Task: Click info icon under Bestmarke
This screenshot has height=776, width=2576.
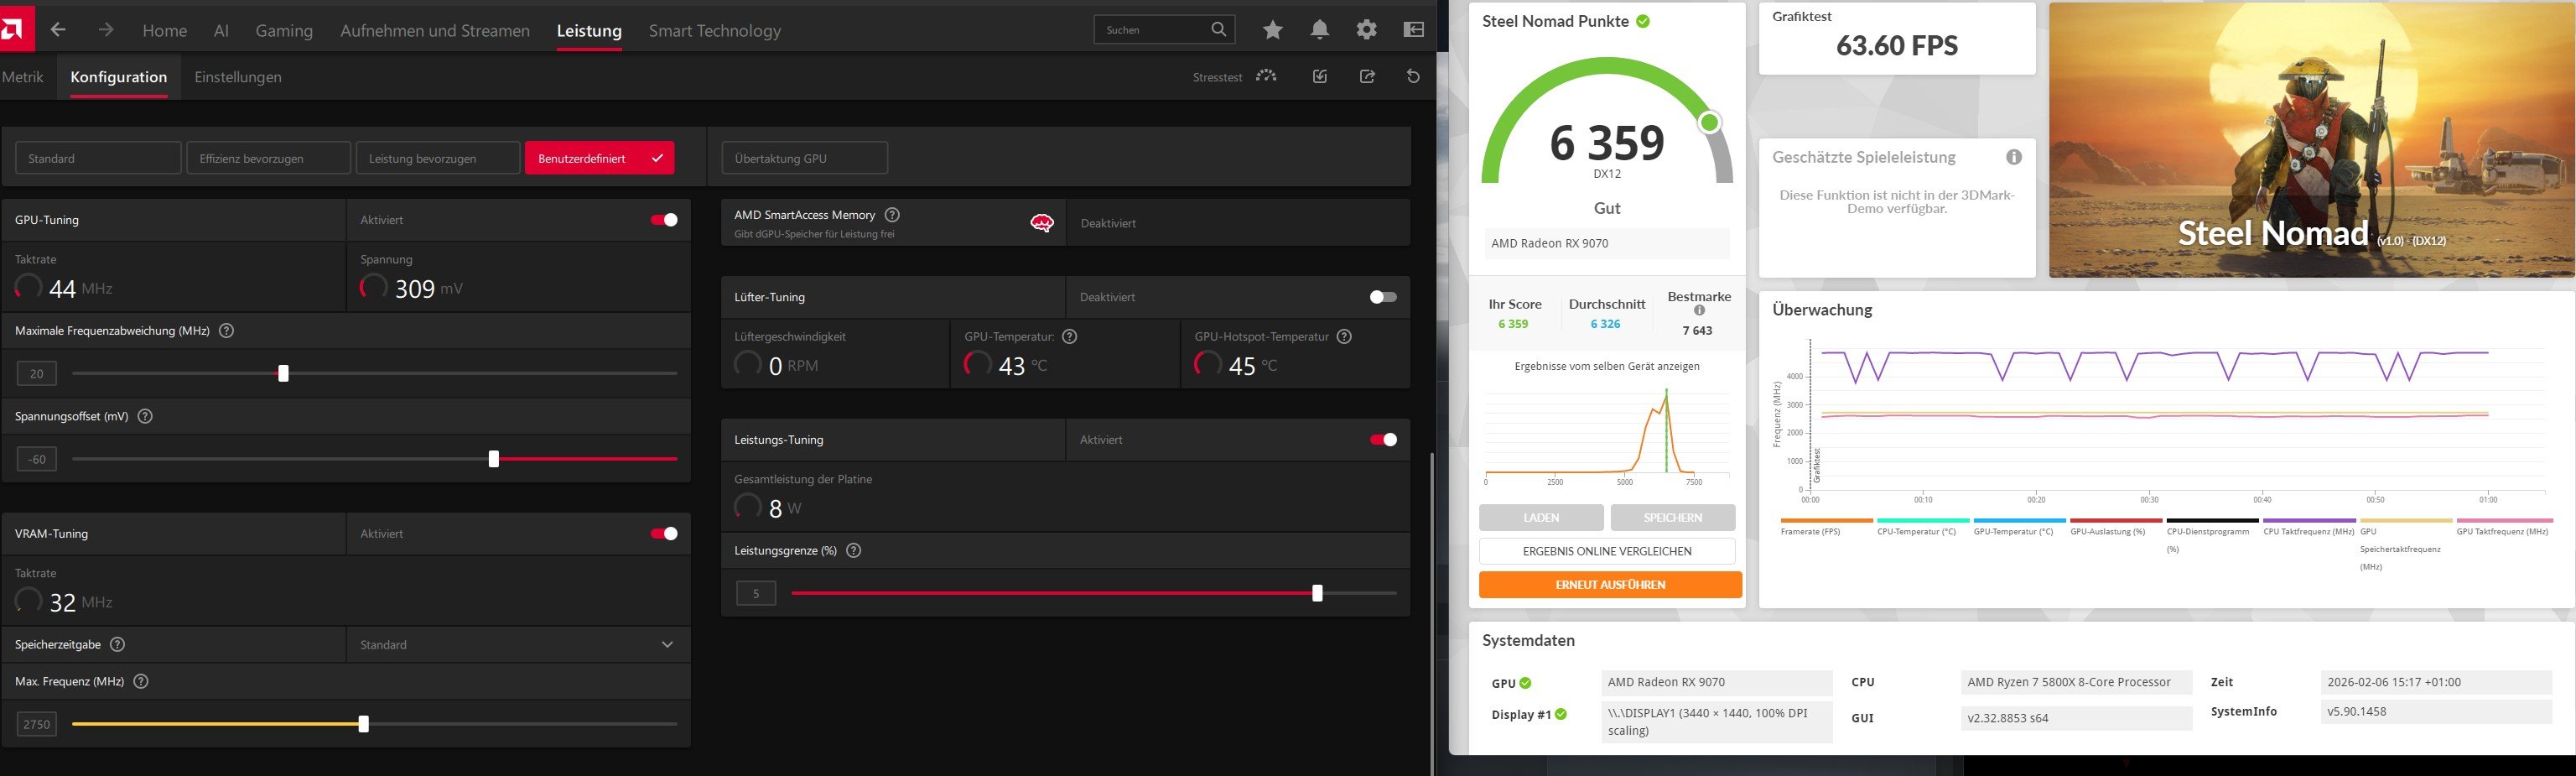Action: (1699, 311)
